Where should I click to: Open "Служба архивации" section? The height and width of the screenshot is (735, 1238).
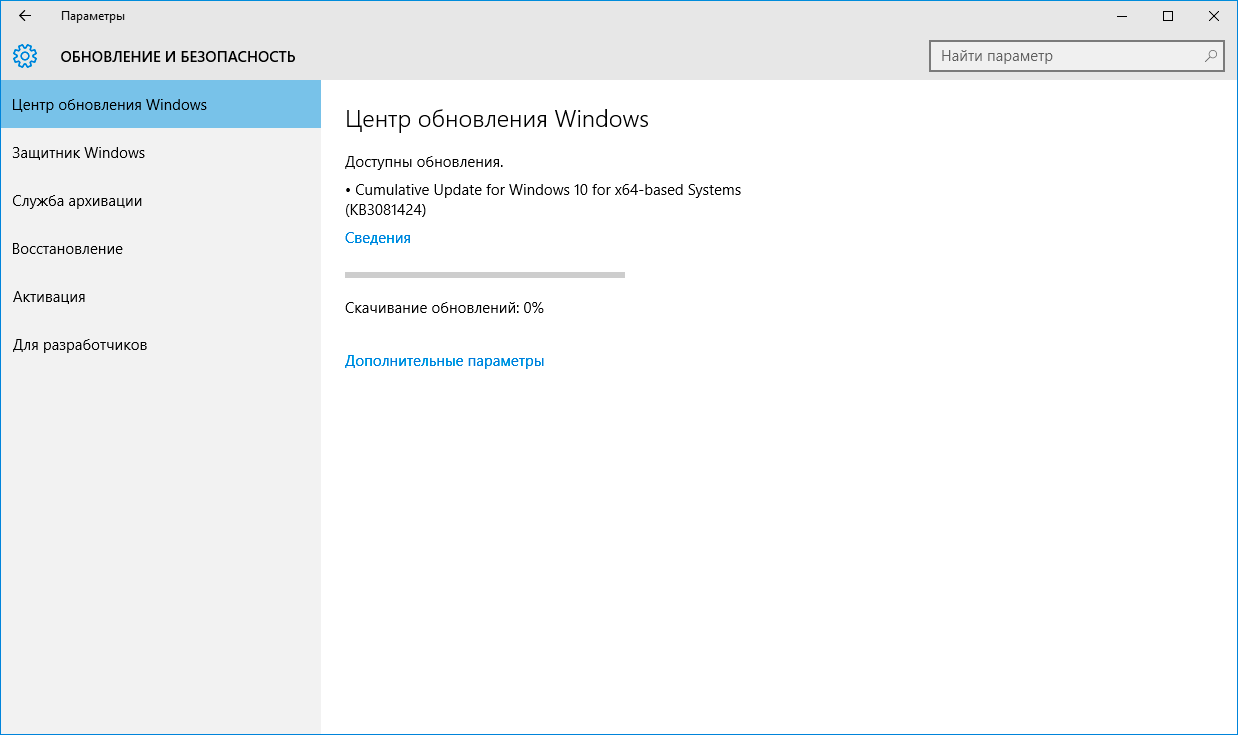pos(160,201)
